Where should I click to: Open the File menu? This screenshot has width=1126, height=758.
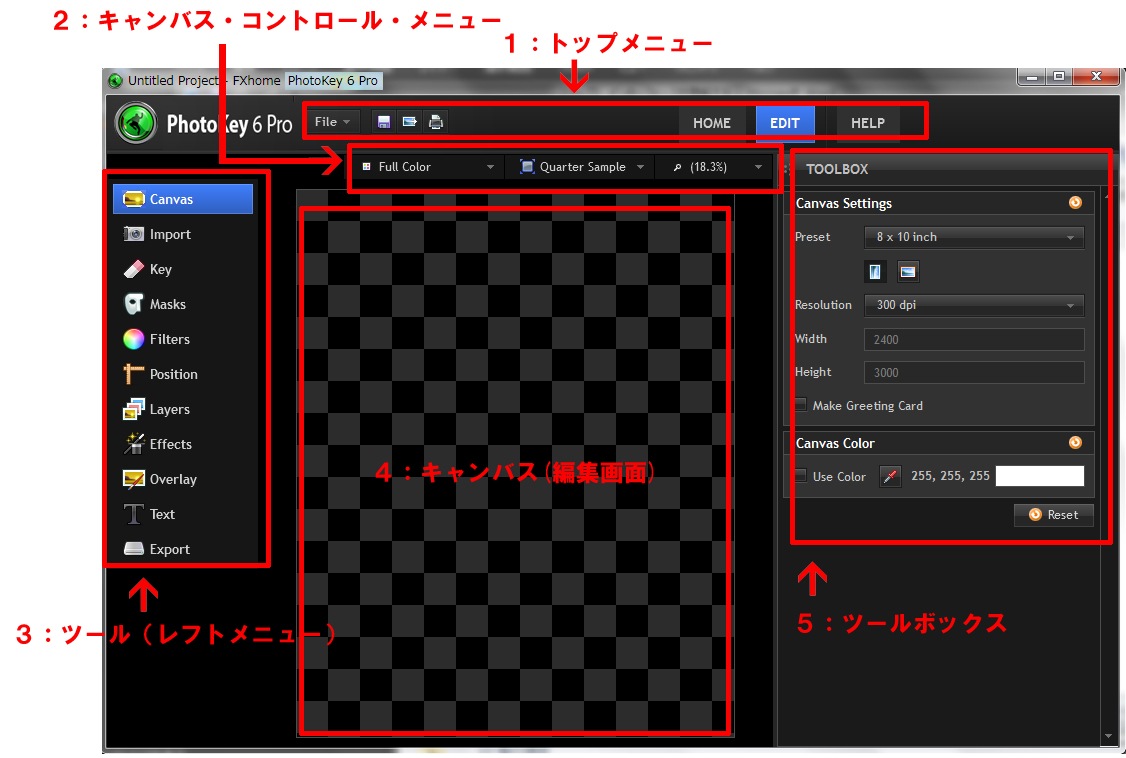(x=332, y=122)
